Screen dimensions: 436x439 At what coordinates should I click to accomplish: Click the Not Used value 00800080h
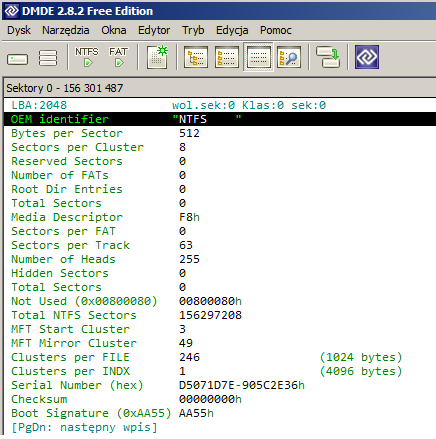[x=210, y=301]
